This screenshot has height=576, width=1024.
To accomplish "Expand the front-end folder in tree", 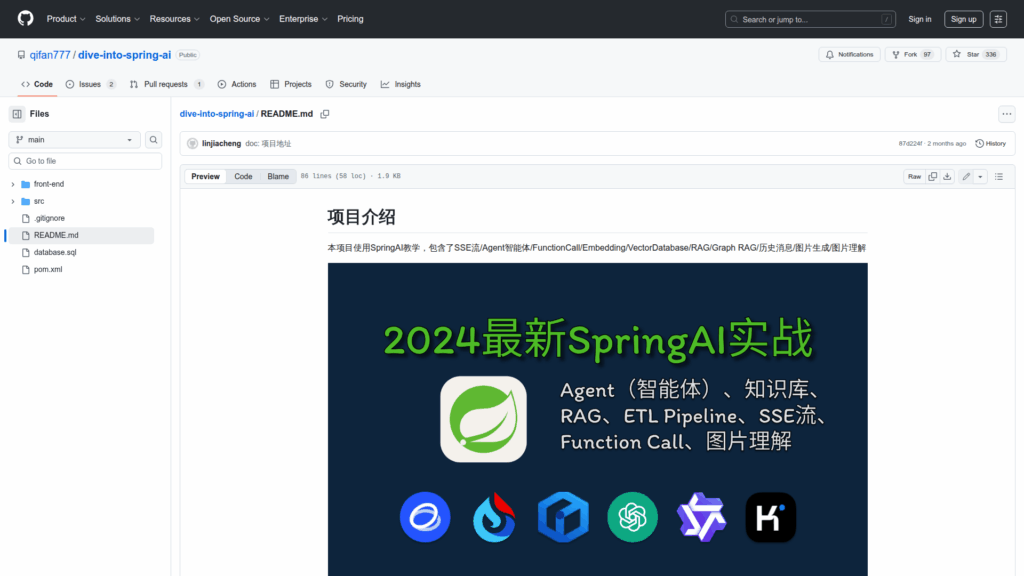I will click(x=12, y=184).
